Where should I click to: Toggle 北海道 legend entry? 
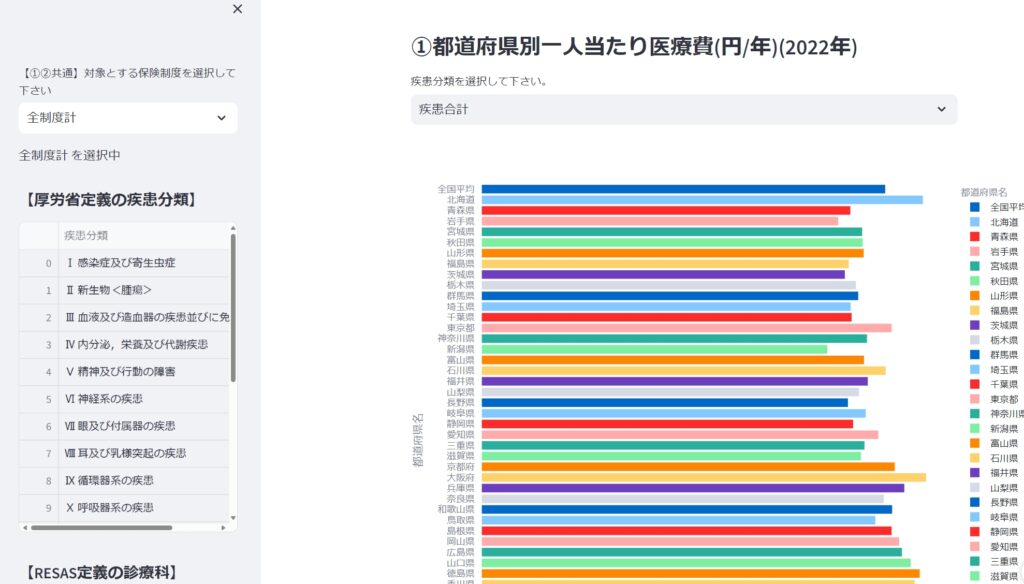pyautogui.click(x=994, y=222)
